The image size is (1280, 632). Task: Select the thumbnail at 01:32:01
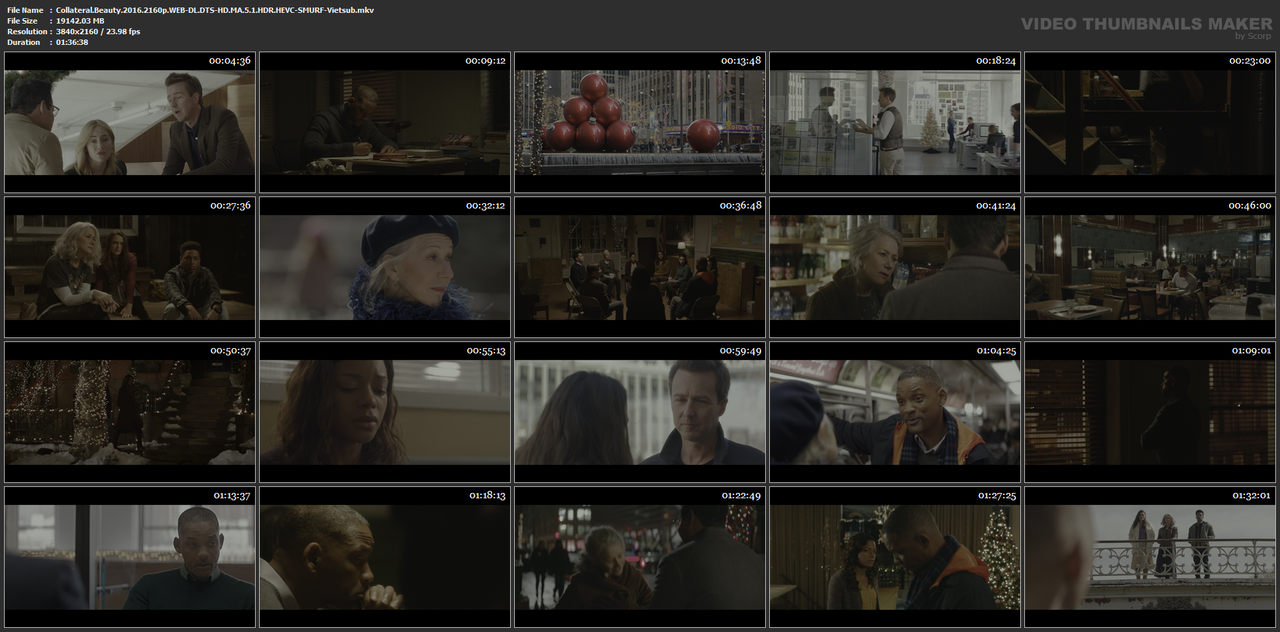tap(1151, 557)
